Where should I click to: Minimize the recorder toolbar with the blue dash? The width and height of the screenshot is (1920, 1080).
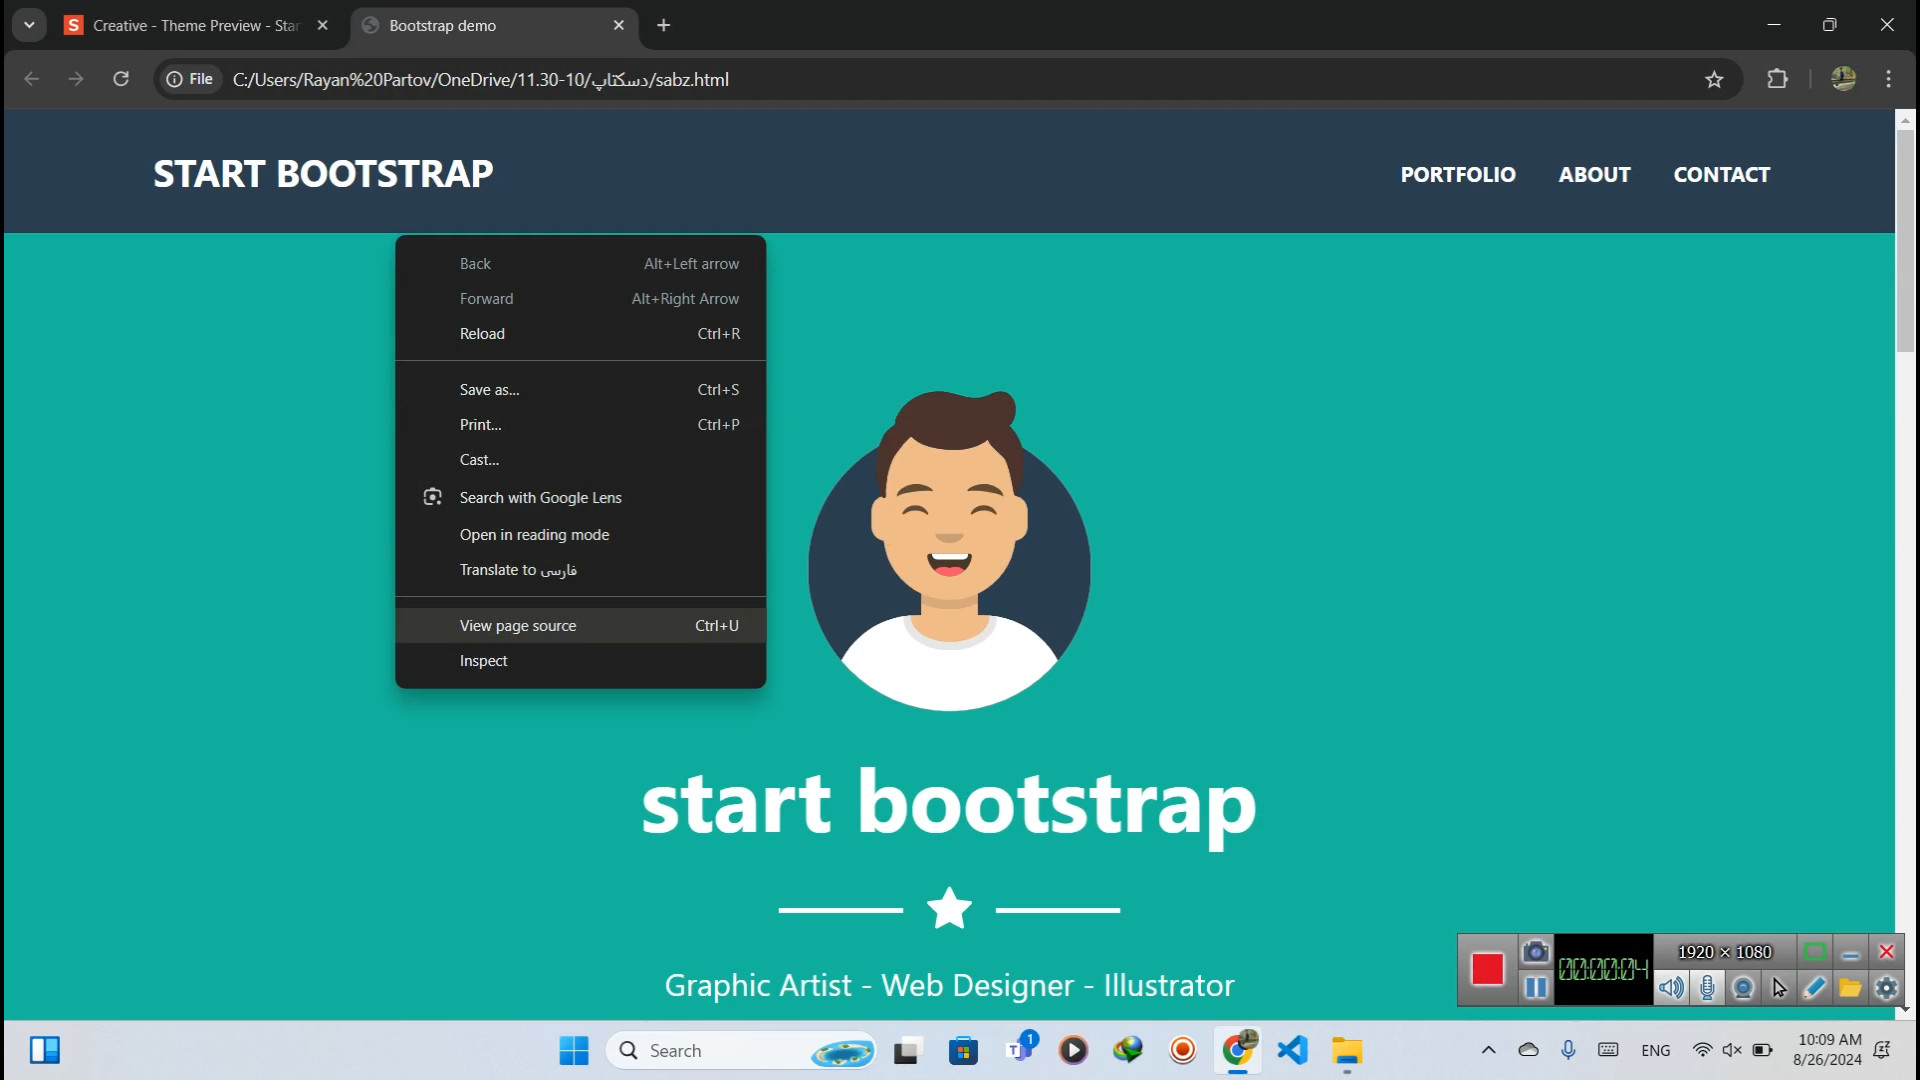tap(1850, 952)
